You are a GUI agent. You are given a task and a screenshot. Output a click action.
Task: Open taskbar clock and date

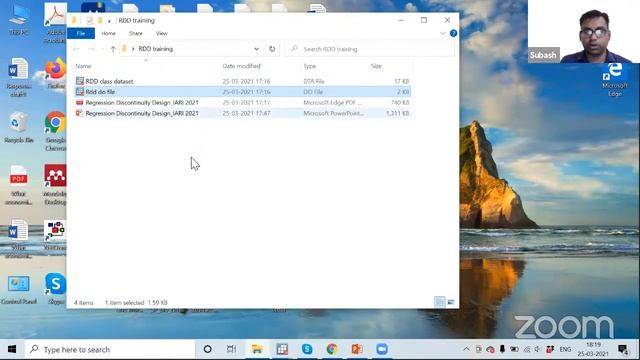click(x=593, y=349)
